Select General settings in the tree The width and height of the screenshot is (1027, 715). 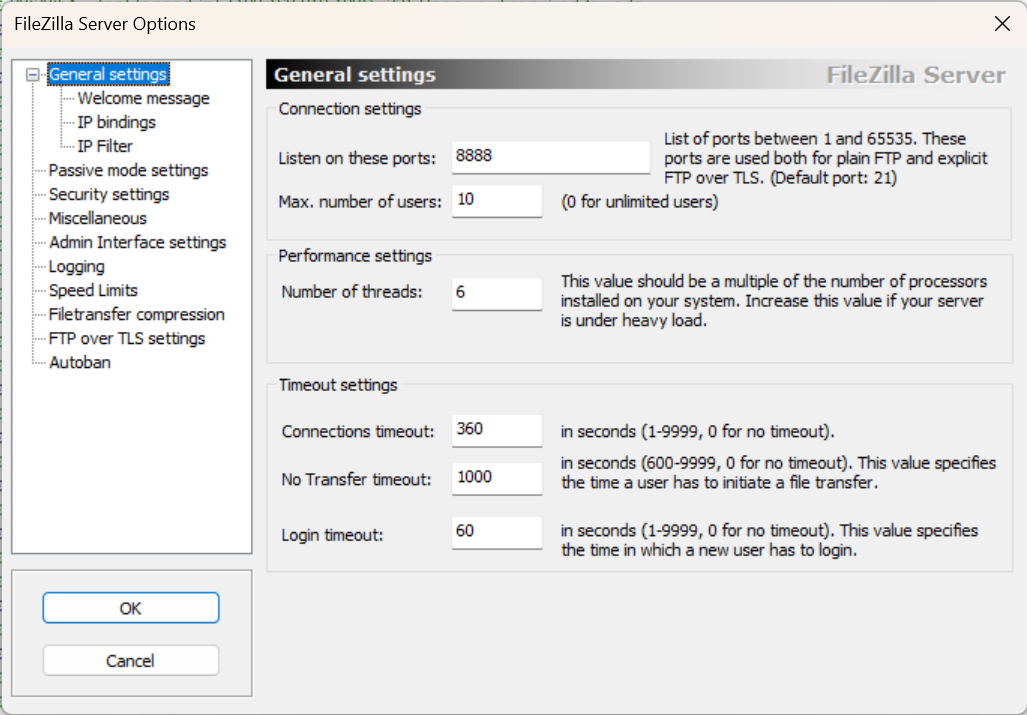(x=109, y=74)
